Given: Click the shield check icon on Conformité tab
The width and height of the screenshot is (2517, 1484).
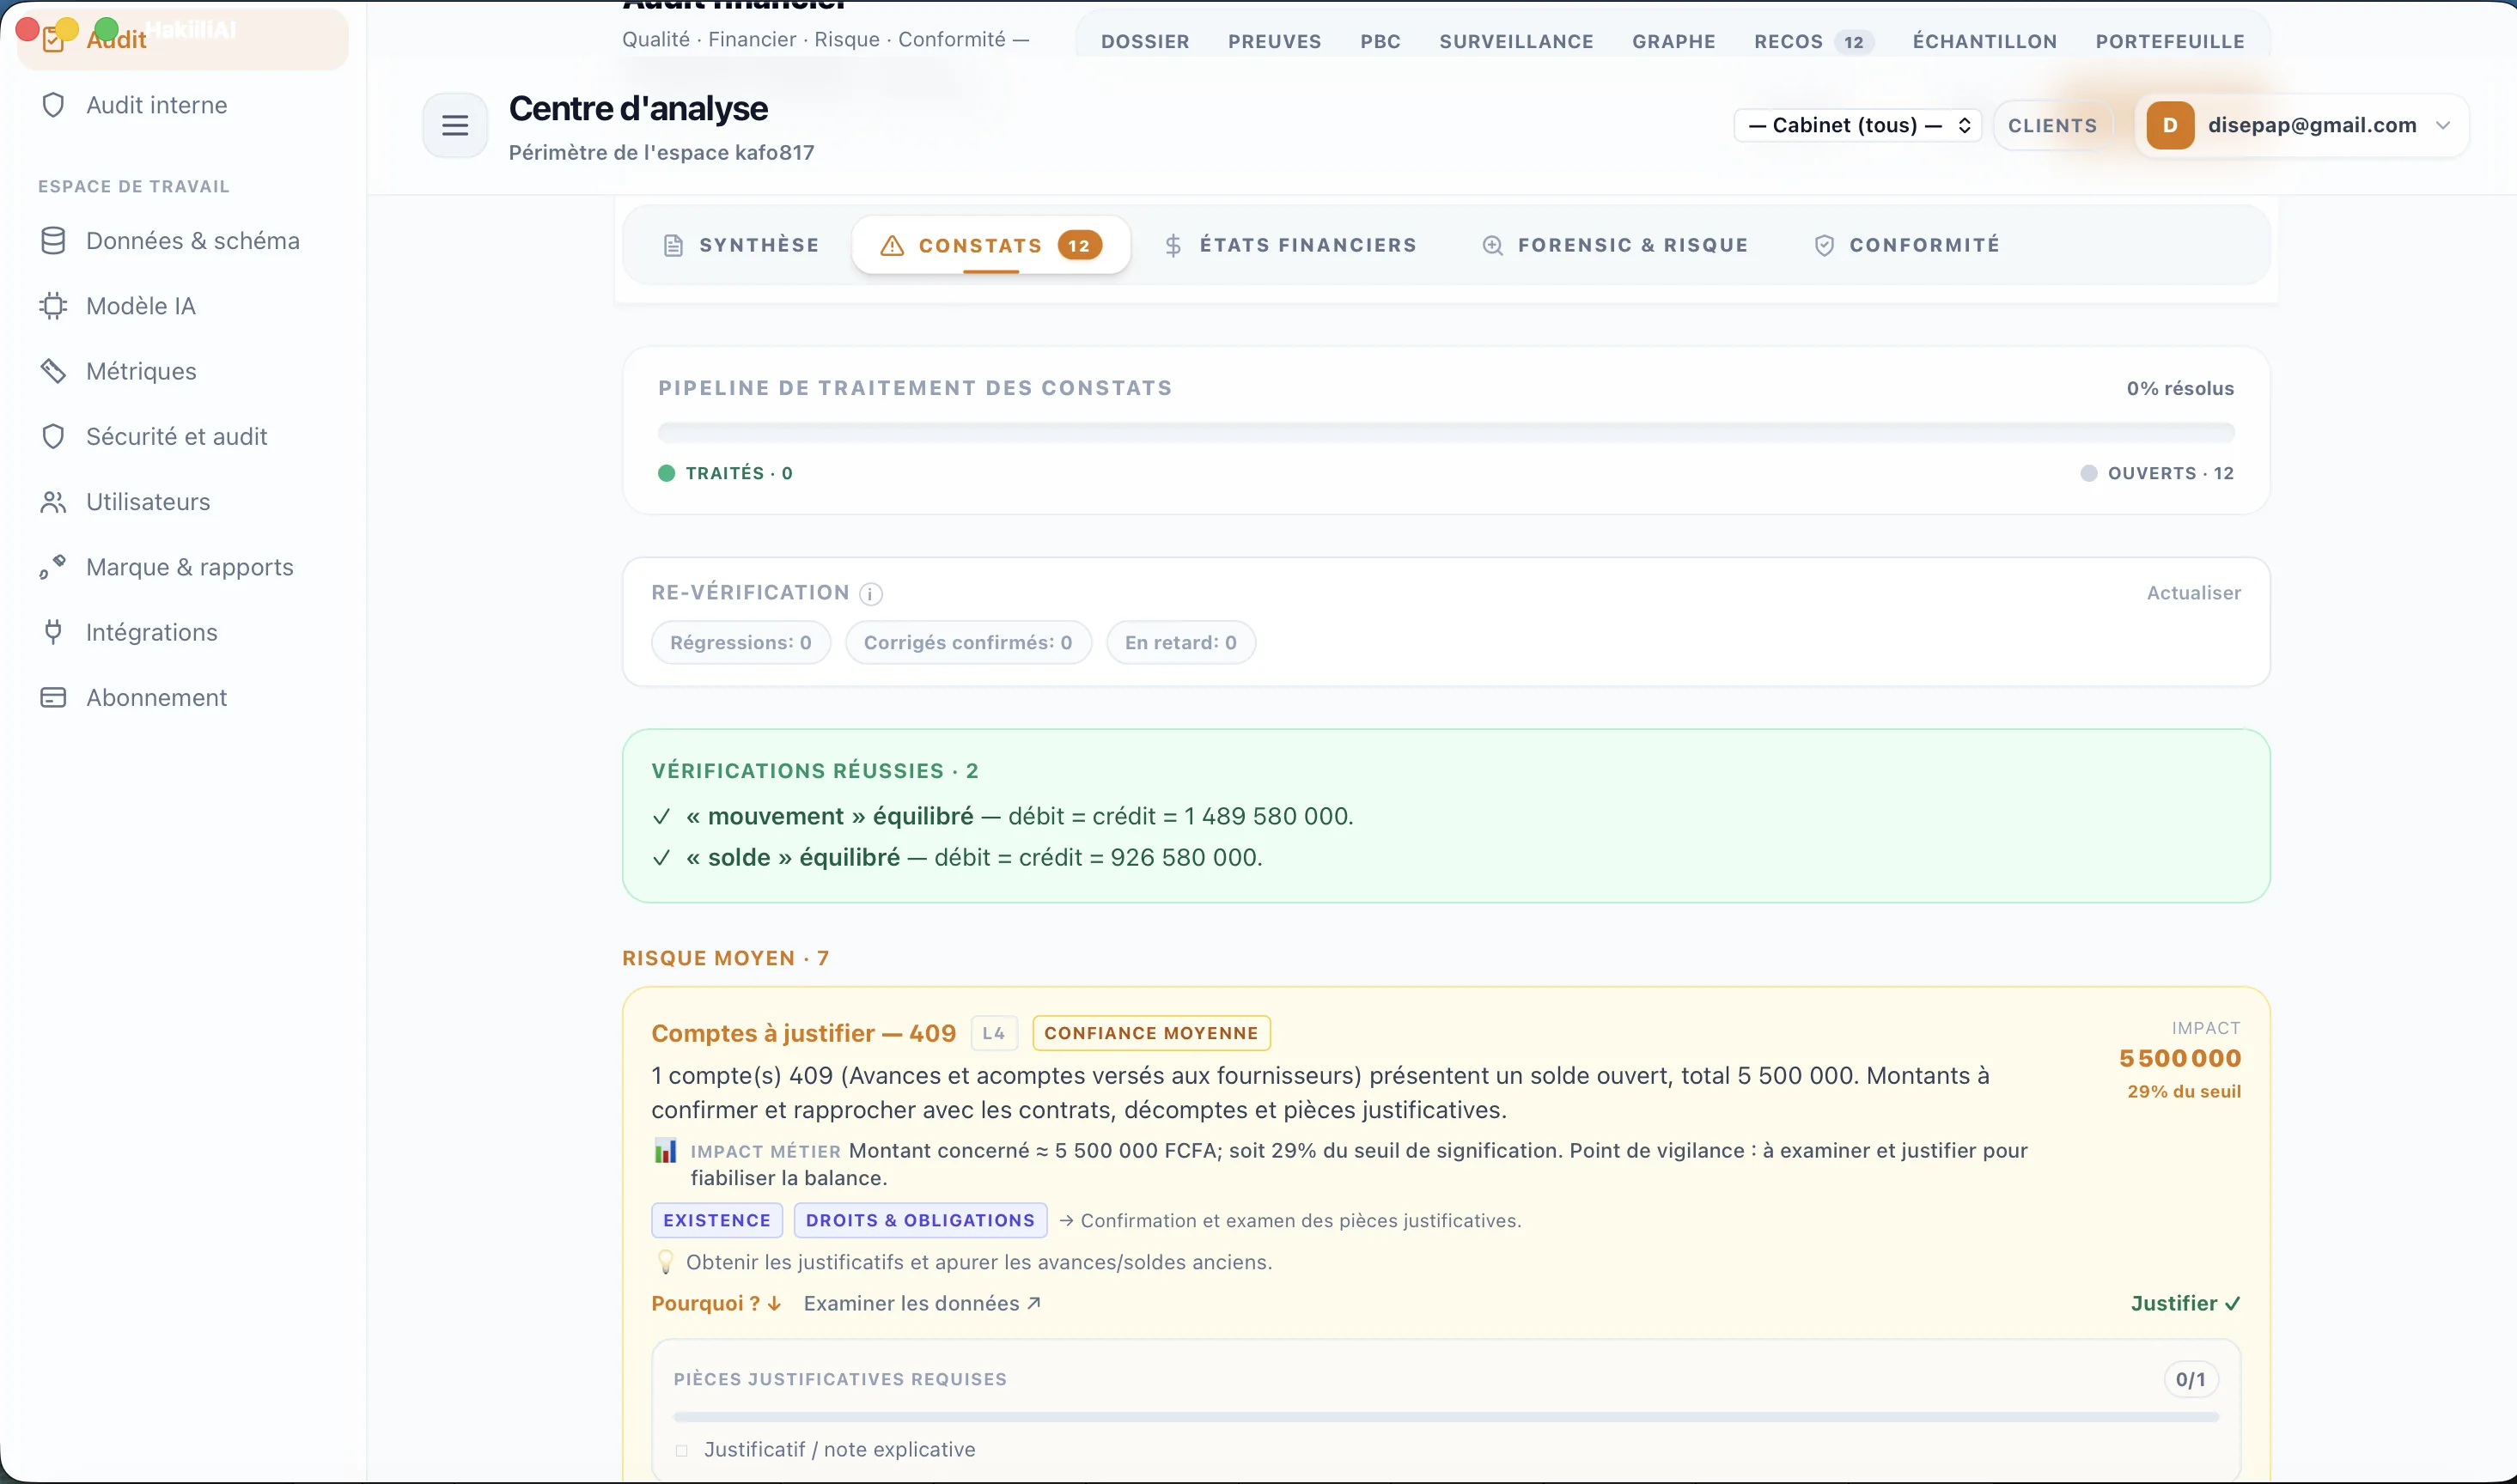Looking at the screenshot, I should coord(1824,245).
